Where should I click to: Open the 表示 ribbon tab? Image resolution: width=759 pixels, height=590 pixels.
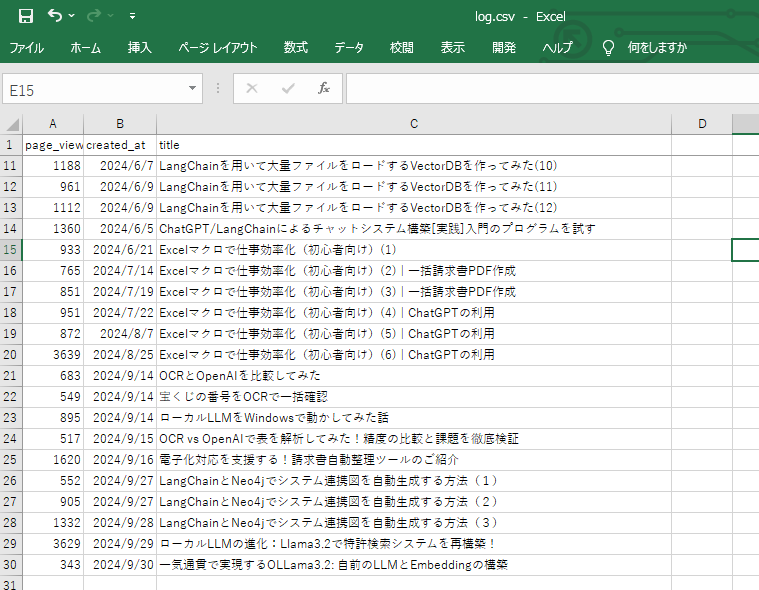click(x=453, y=47)
